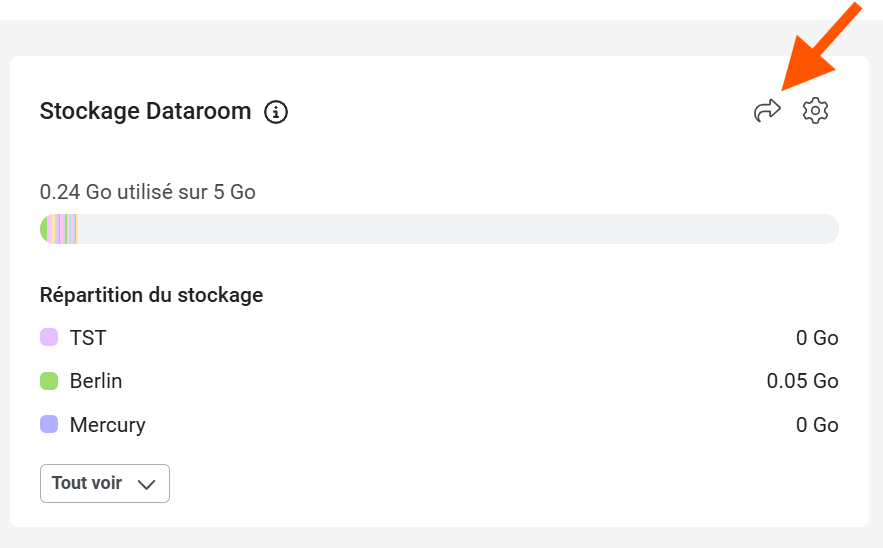Click the chevron arrow in Tout voir
This screenshot has width=883, height=548.
(146, 484)
